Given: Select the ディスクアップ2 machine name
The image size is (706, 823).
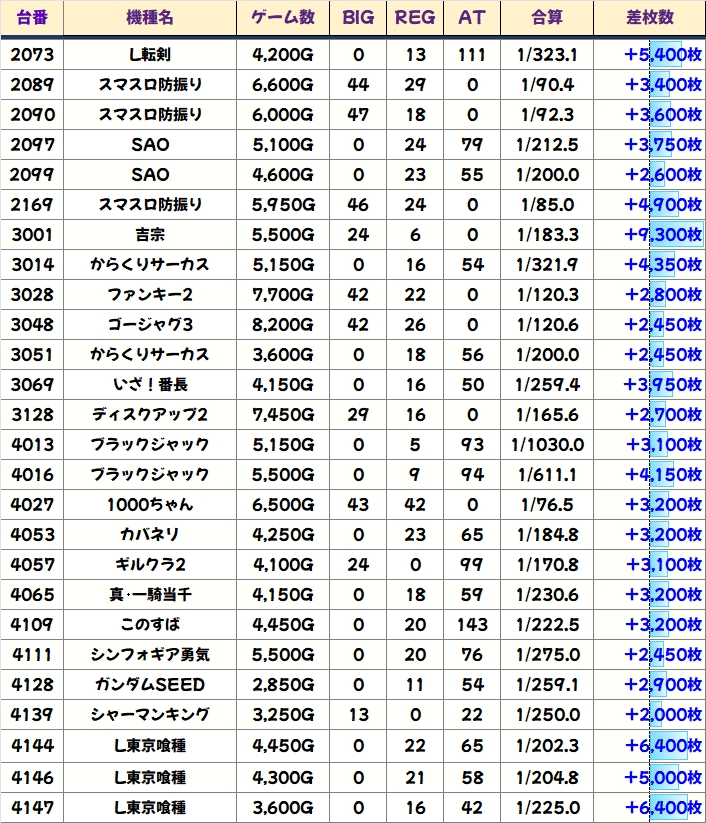Looking at the screenshot, I should pyautogui.click(x=150, y=415).
